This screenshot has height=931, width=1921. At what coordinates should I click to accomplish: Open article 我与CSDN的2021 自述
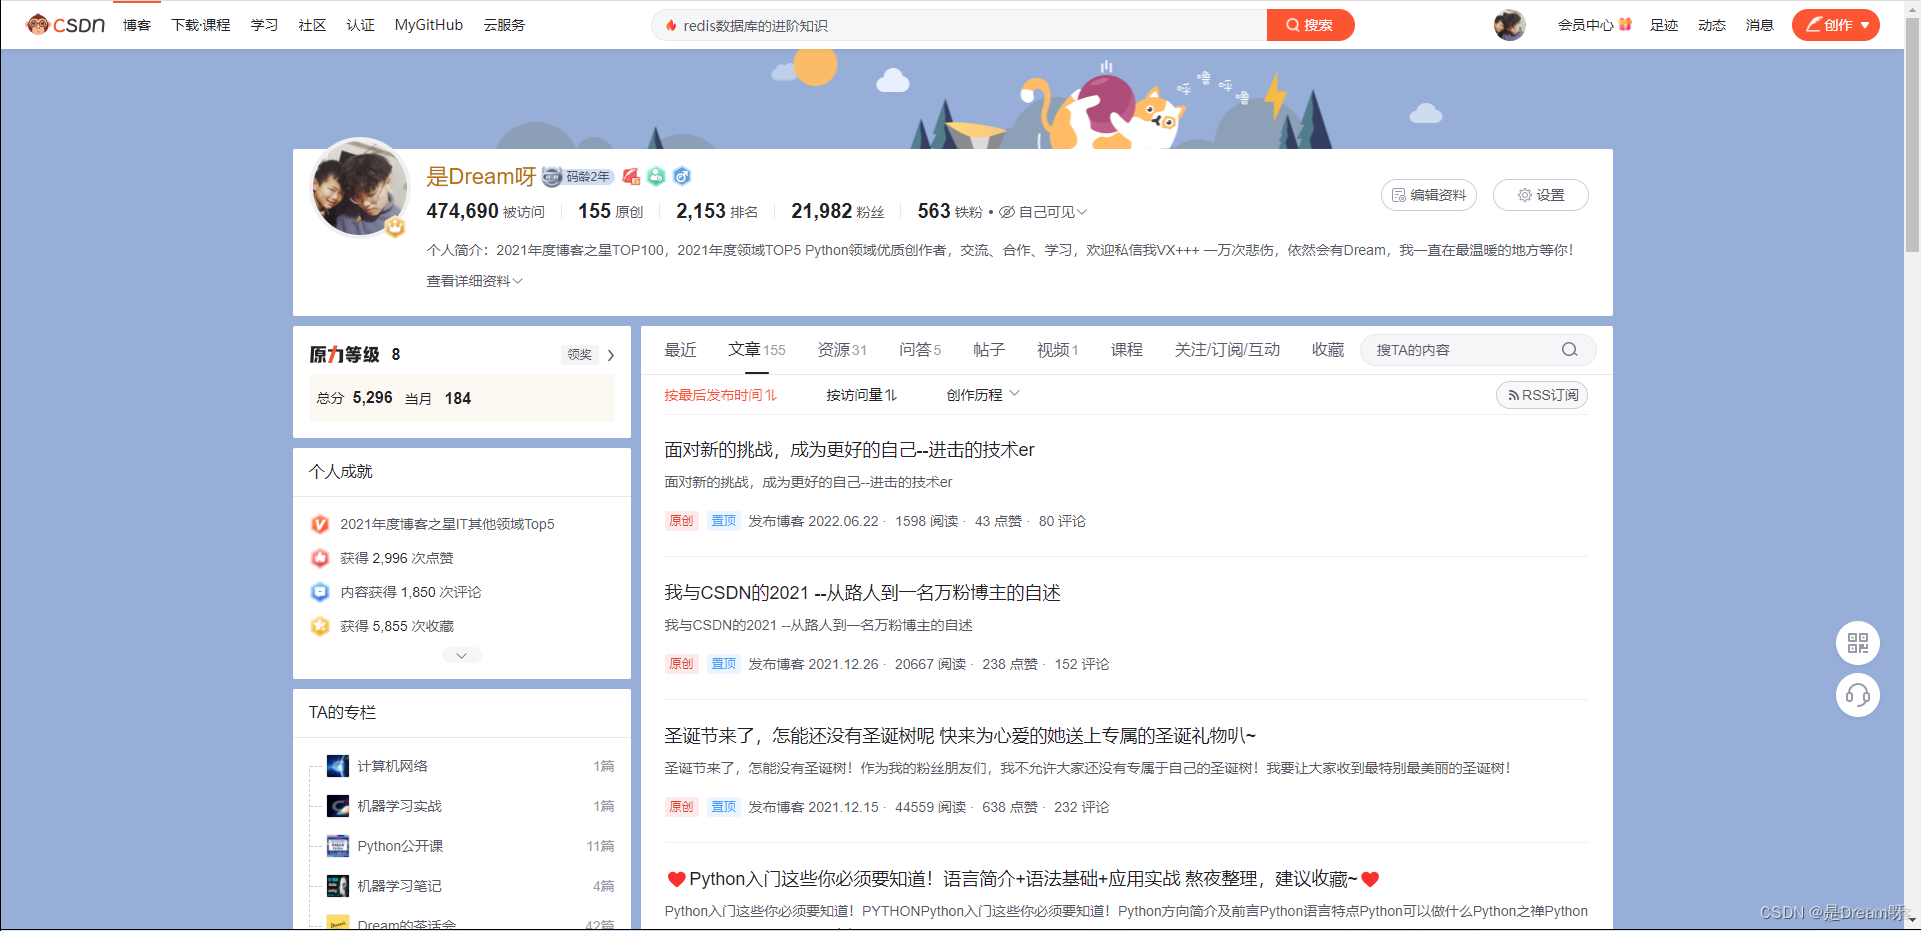click(x=863, y=592)
